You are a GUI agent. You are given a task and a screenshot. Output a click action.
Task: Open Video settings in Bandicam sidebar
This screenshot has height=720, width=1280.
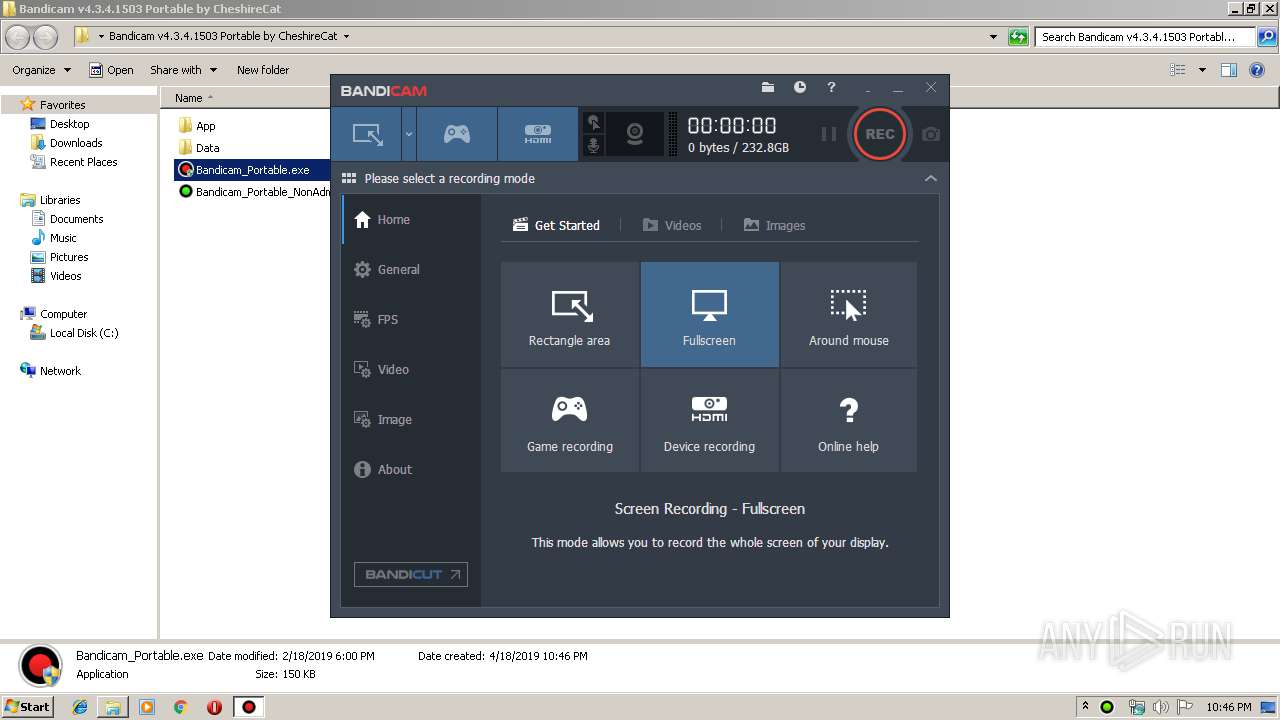(411, 370)
